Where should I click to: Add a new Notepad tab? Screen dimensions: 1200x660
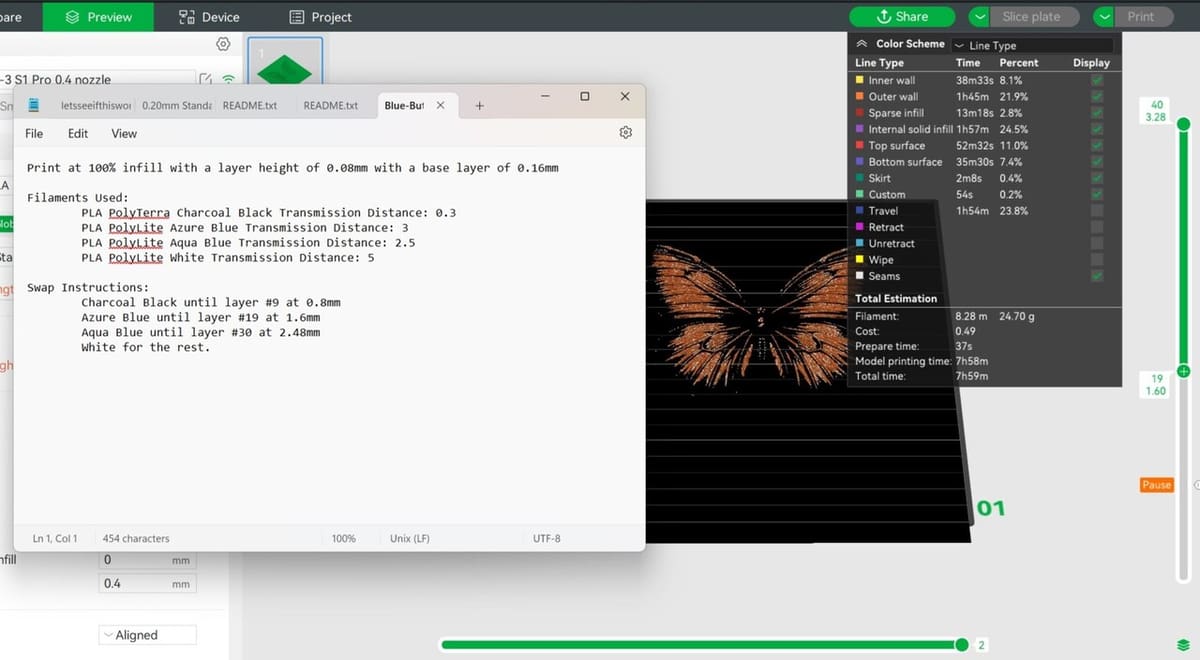point(479,105)
